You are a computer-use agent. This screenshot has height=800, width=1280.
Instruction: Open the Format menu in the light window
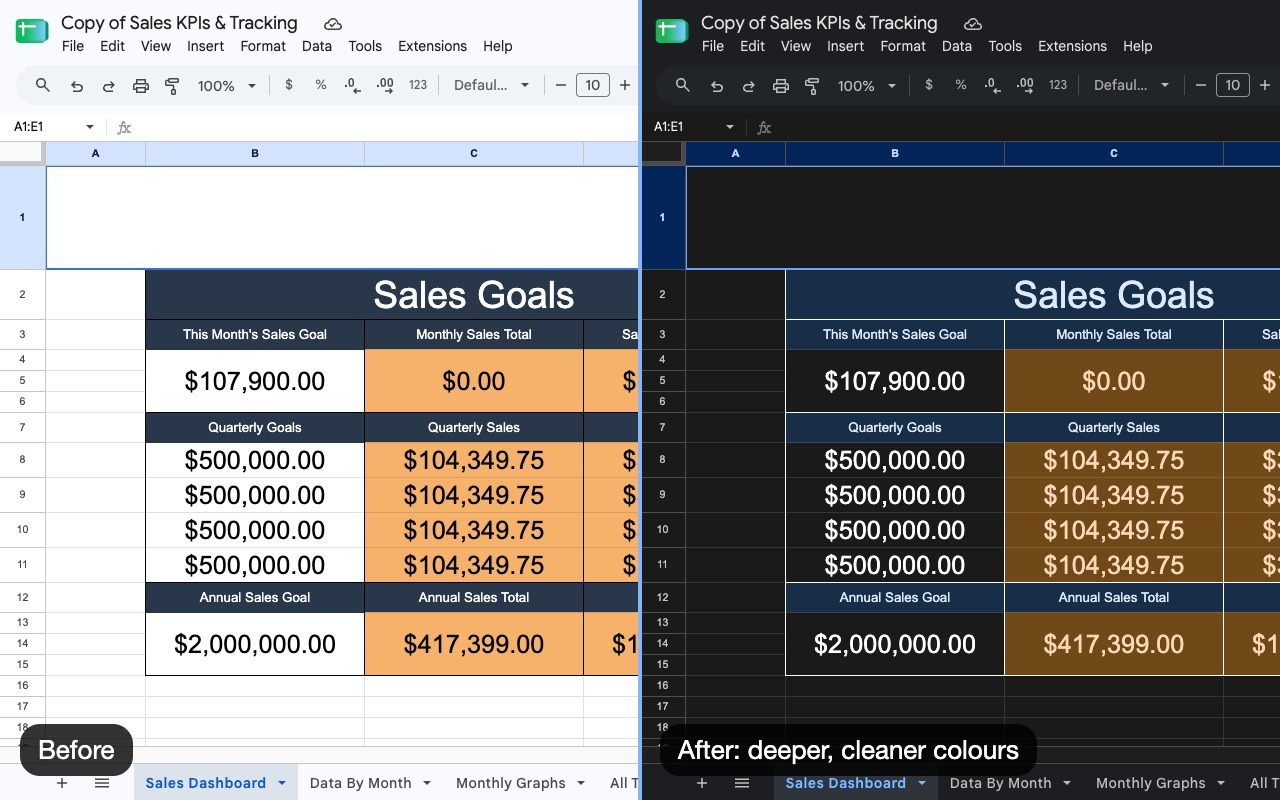(263, 46)
